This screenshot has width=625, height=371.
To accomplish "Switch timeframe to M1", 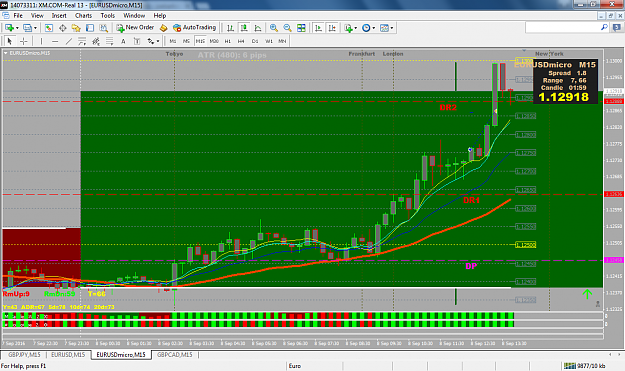I will (173, 41).
